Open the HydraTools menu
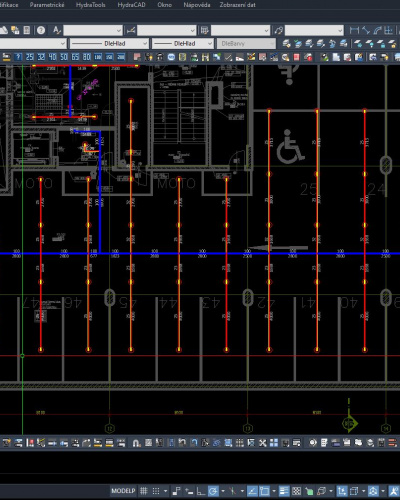Image resolution: width=400 pixels, height=500 pixels. (90, 5)
